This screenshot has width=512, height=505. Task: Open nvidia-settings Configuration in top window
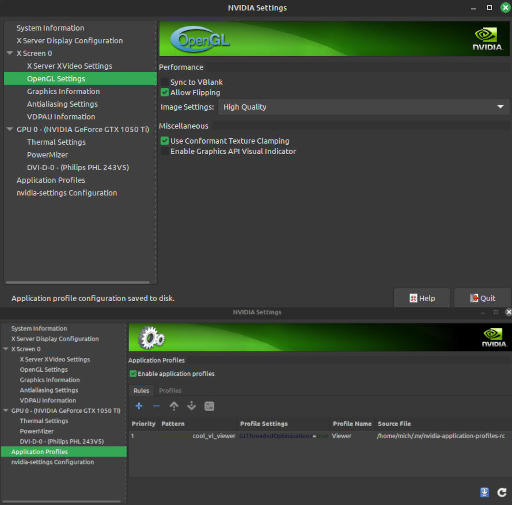(67, 193)
